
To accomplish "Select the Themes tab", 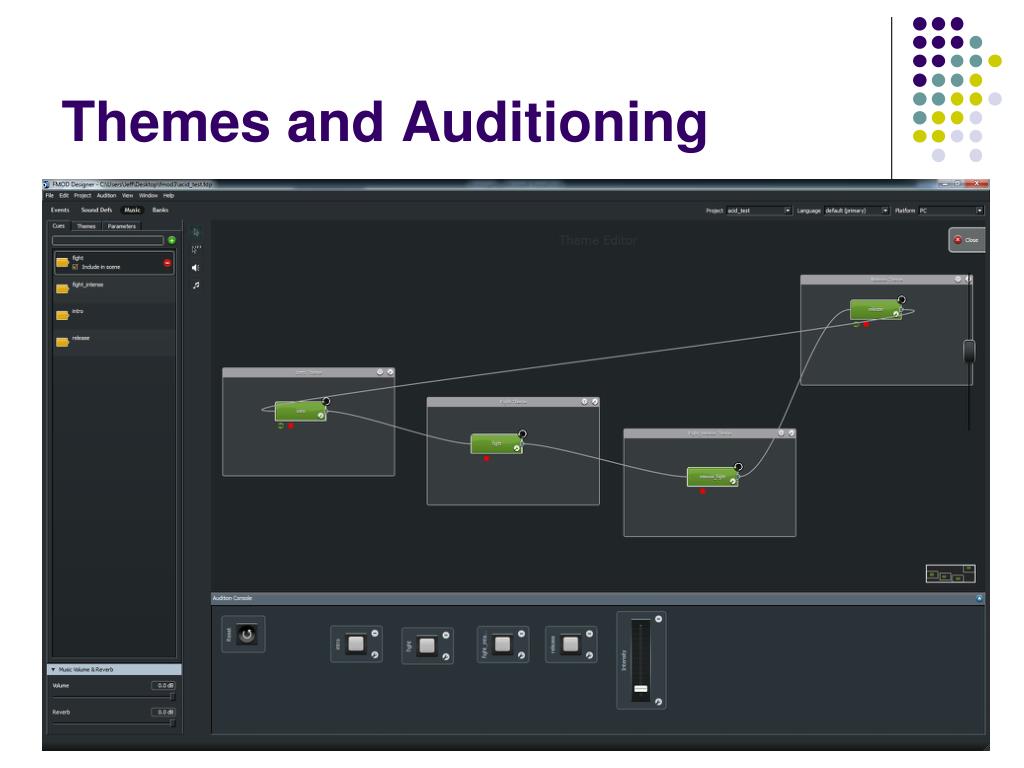I will [x=86, y=226].
